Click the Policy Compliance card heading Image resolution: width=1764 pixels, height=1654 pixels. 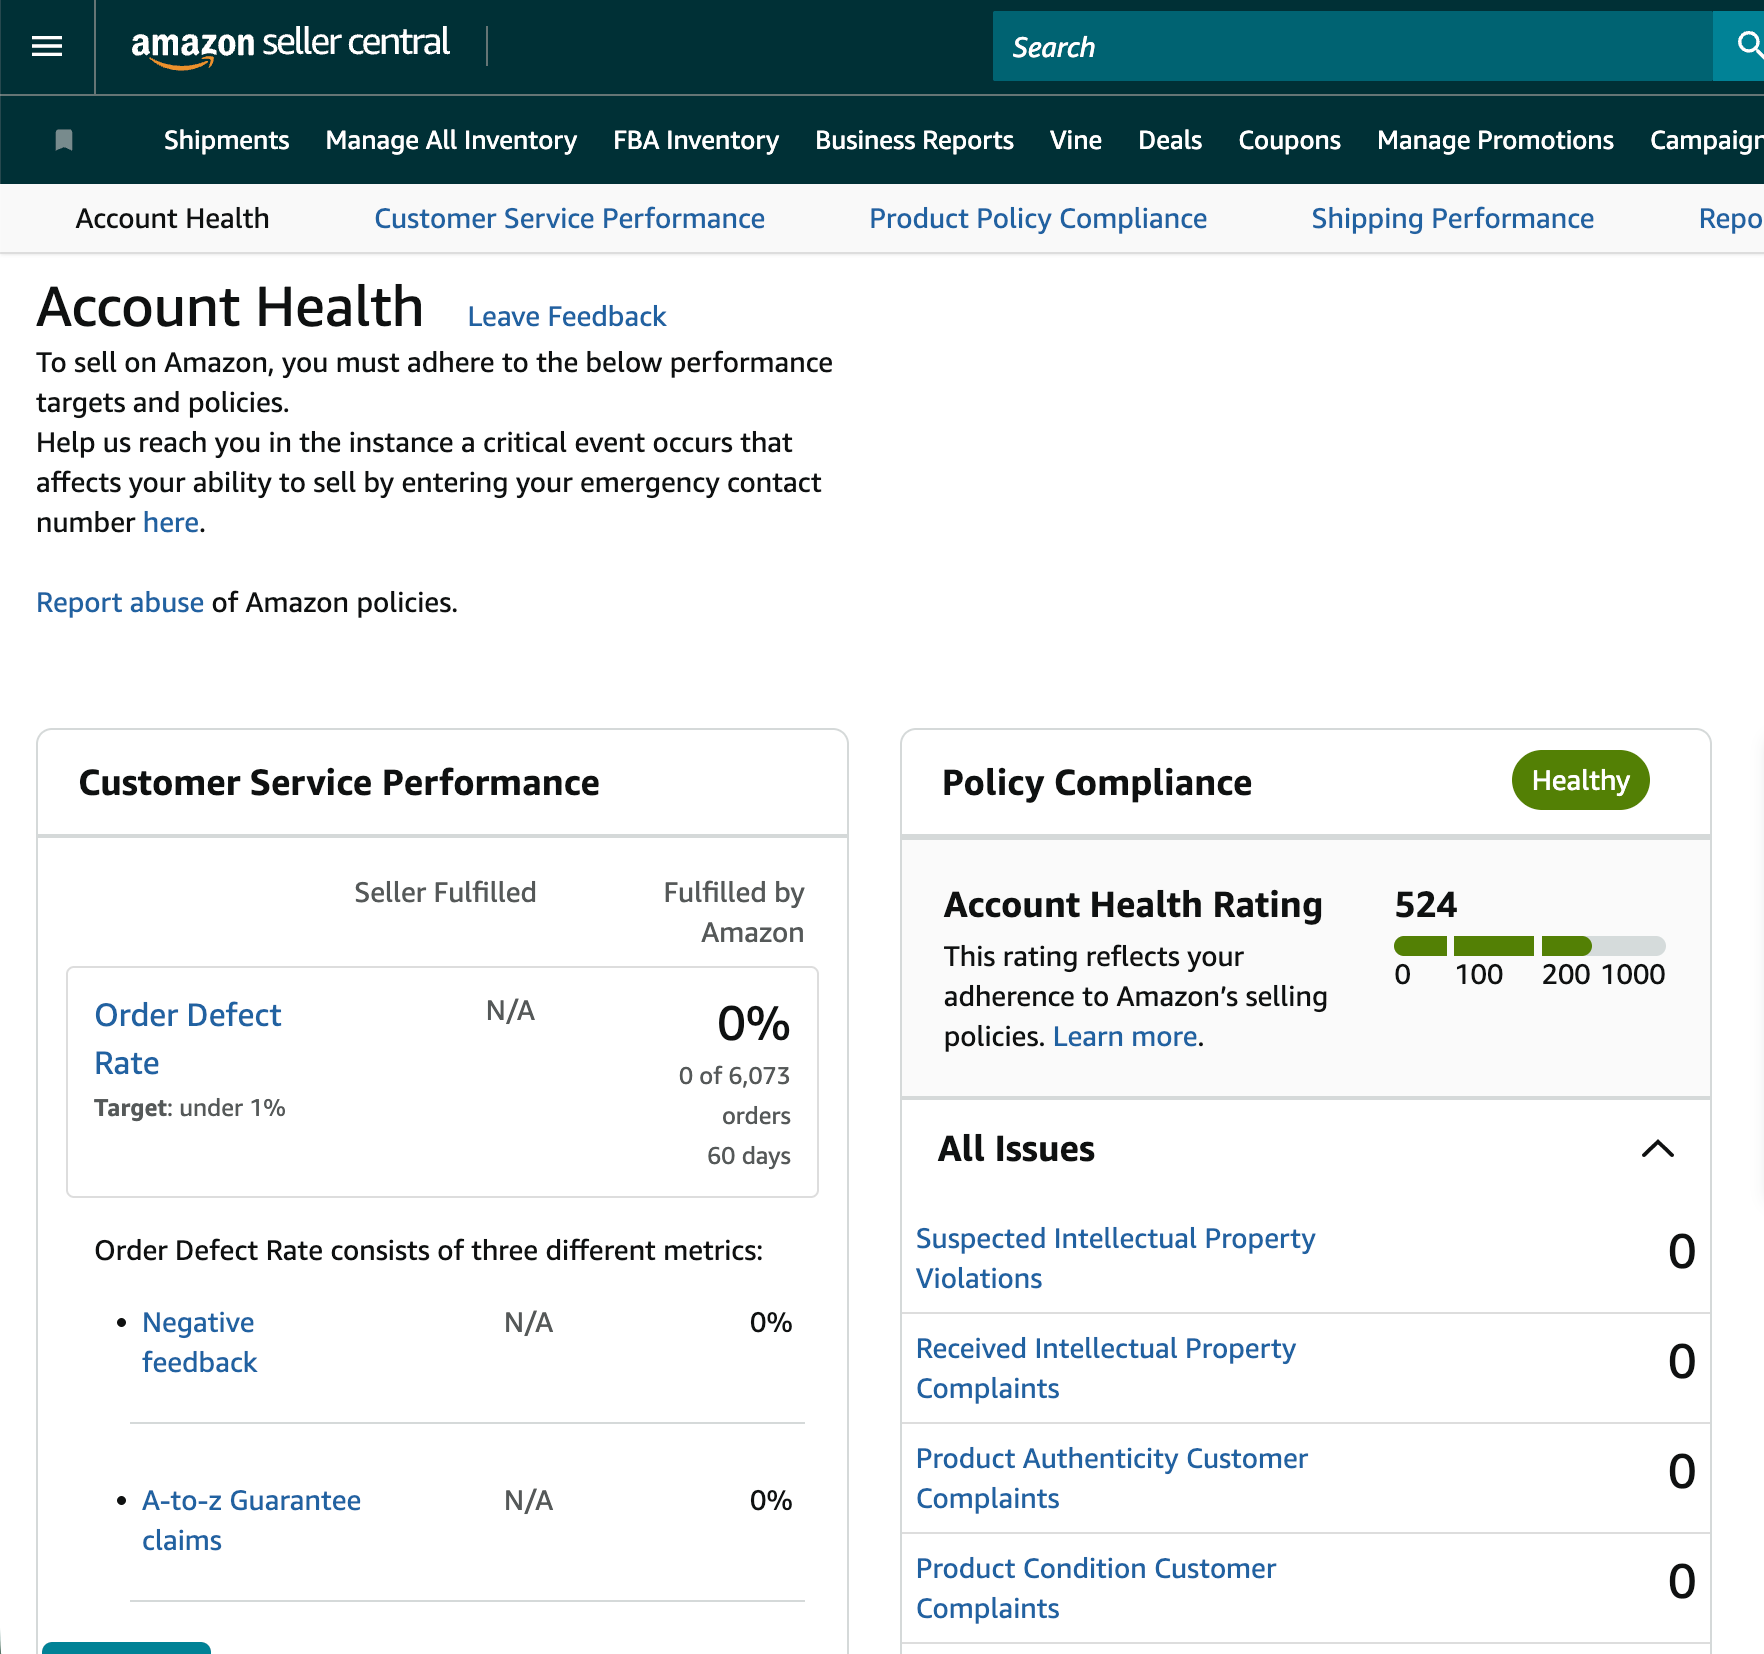[x=1096, y=782]
